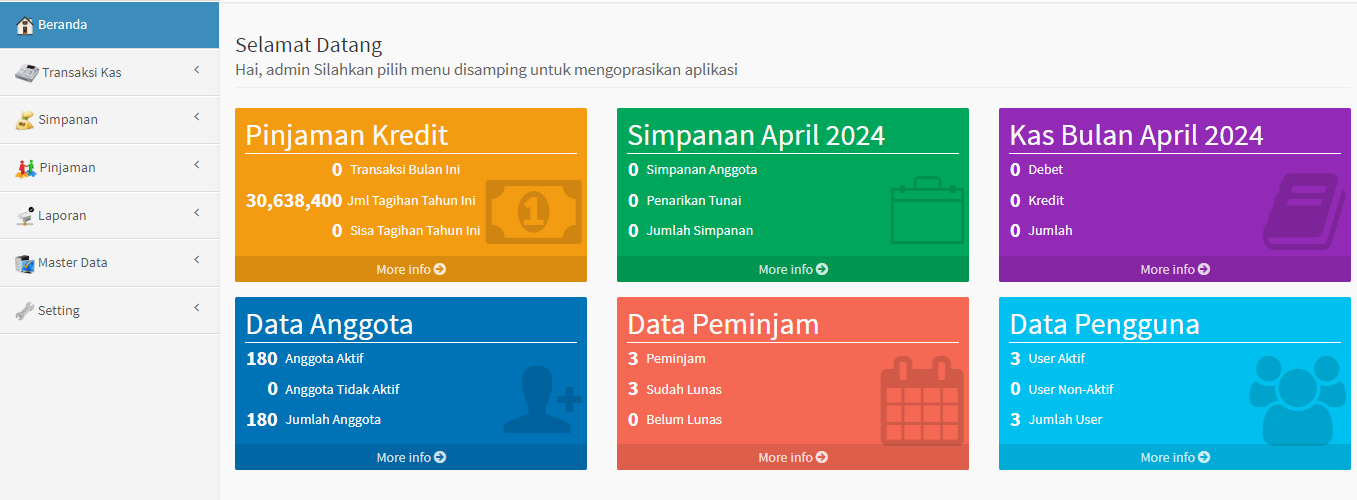This screenshot has width=1357, height=500.
Task: Click the add-person icon in Data Anggota
Action: point(542,399)
